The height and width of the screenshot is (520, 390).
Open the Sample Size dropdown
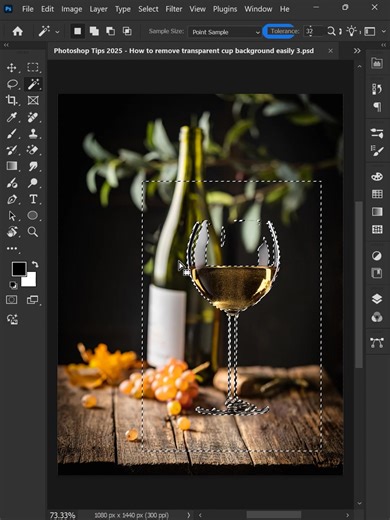[225, 32]
